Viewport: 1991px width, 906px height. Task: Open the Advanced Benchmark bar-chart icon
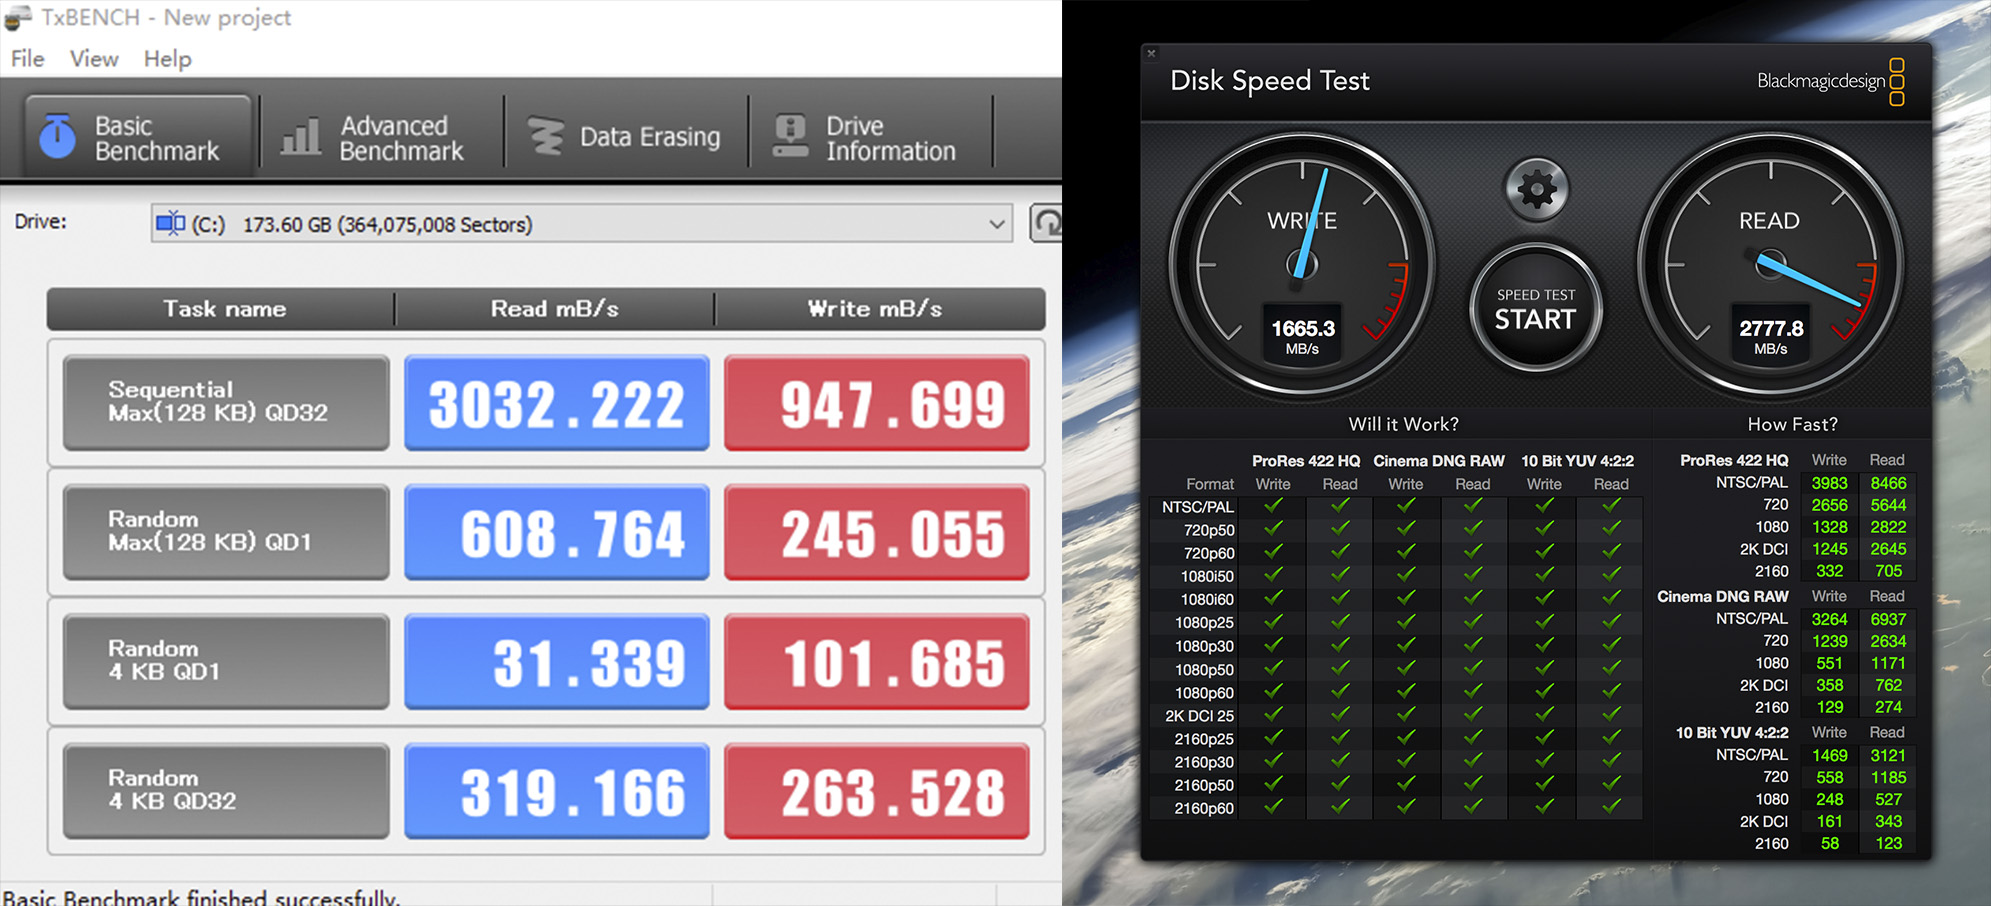302,135
